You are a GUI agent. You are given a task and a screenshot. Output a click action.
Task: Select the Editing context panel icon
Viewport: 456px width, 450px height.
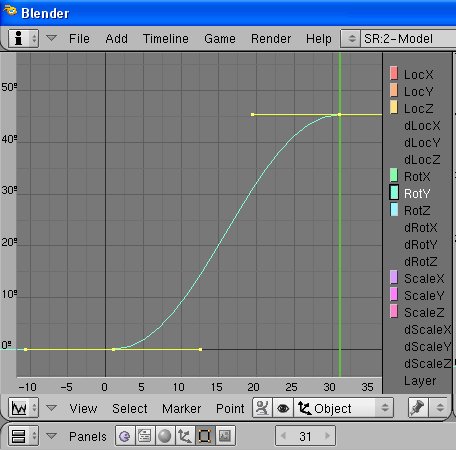coord(205,436)
